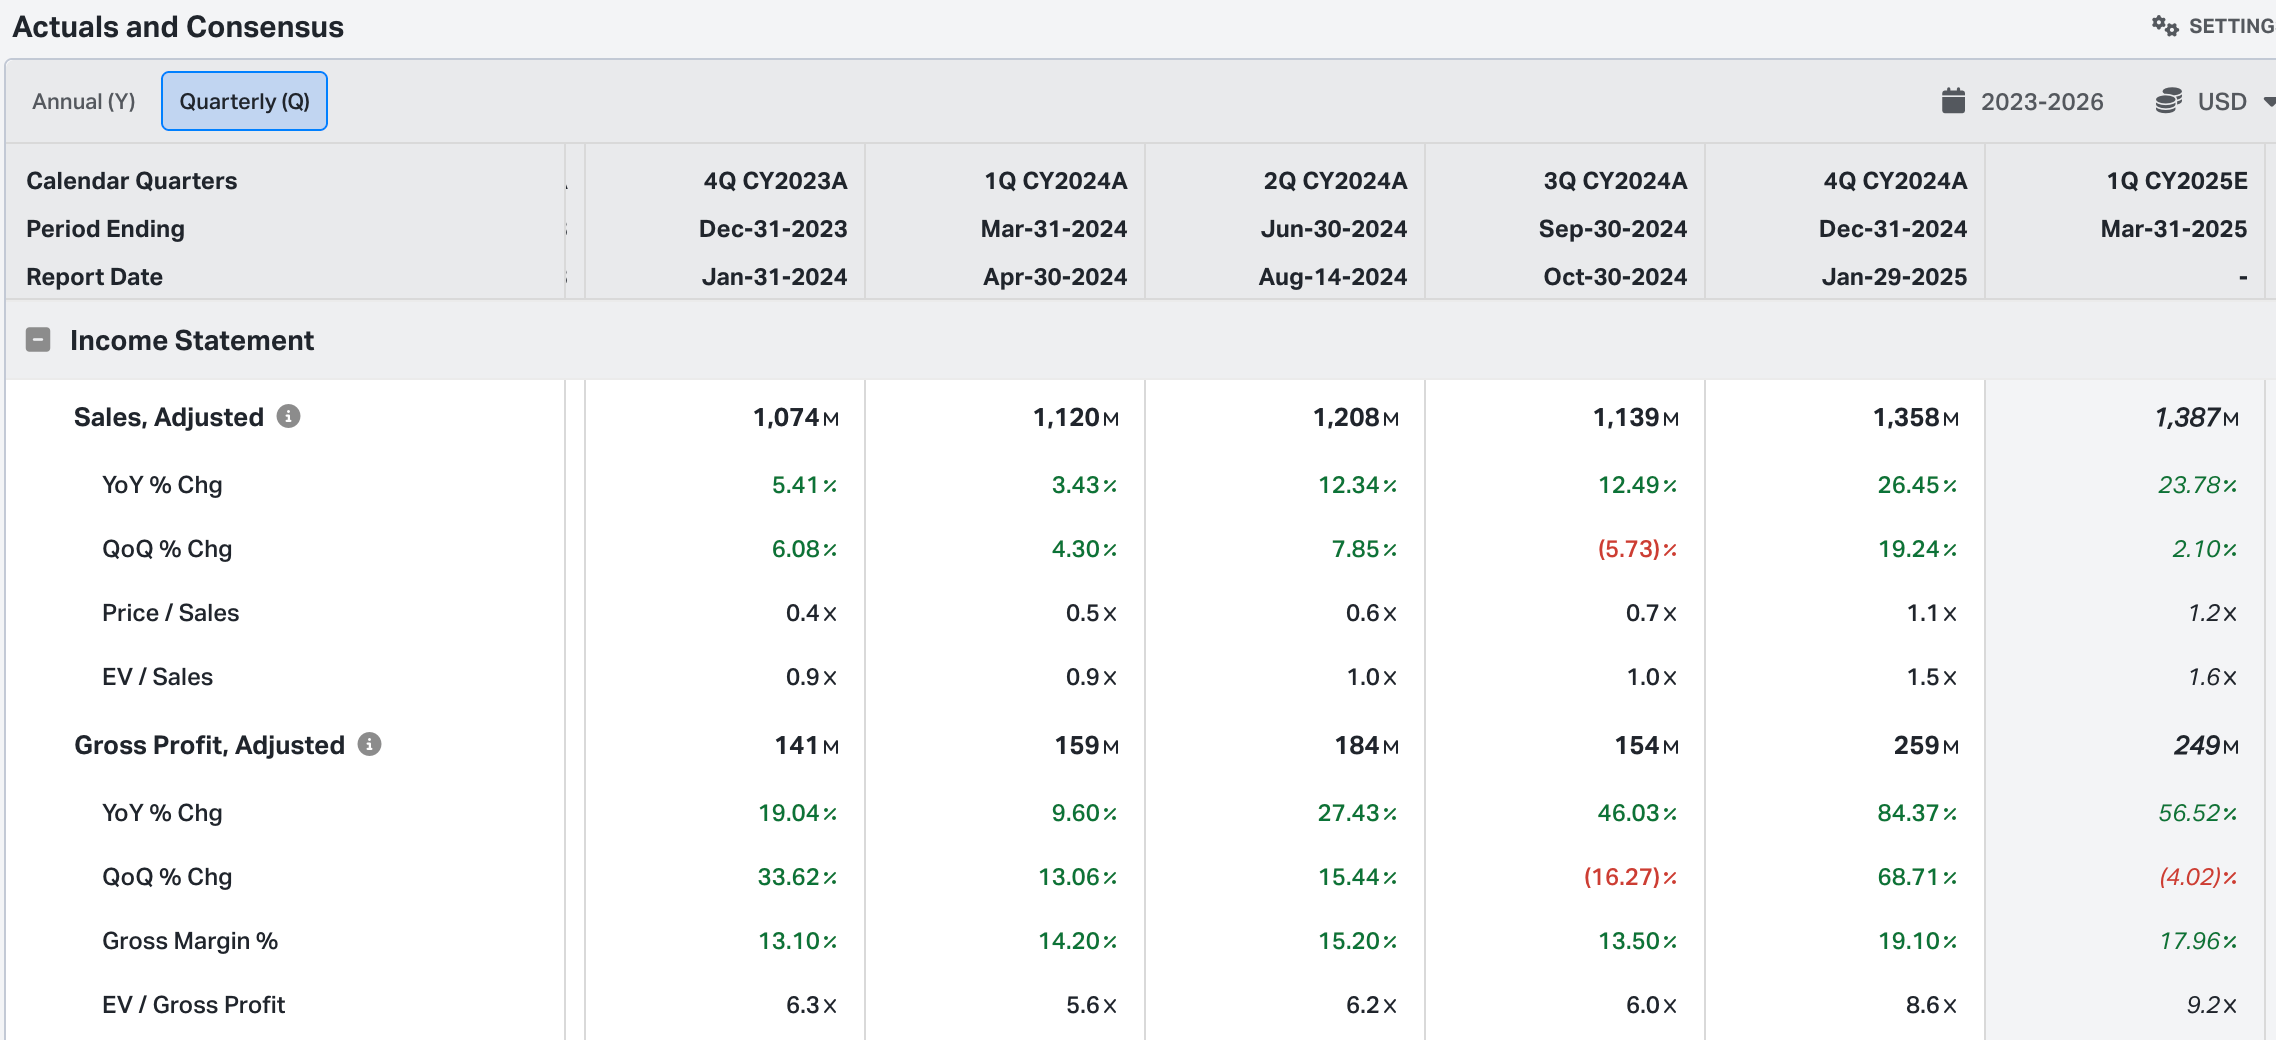Click the 4Q CY2023A column header
This screenshot has width=2276, height=1040.
(x=775, y=181)
